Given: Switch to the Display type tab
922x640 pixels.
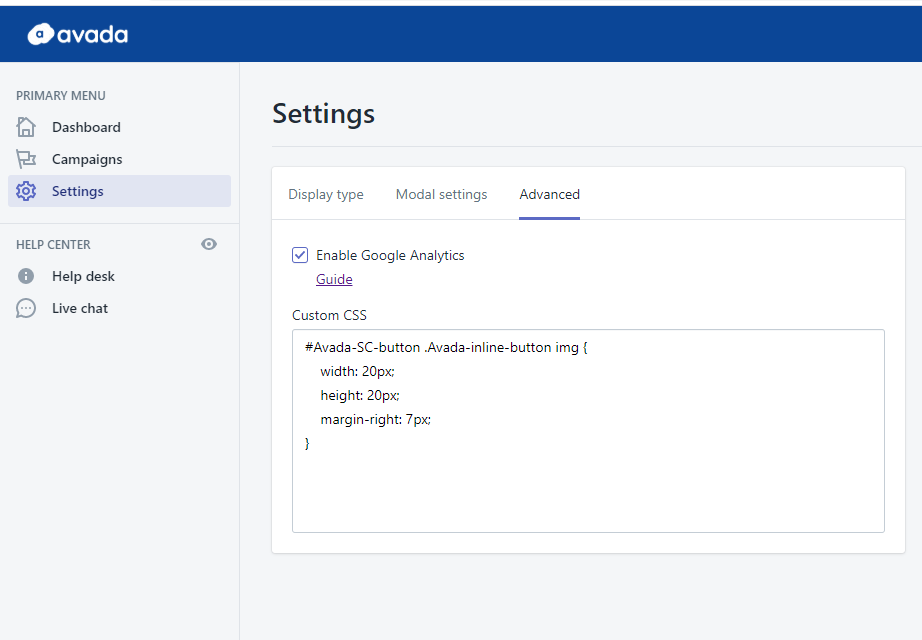Looking at the screenshot, I should tap(326, 194).
